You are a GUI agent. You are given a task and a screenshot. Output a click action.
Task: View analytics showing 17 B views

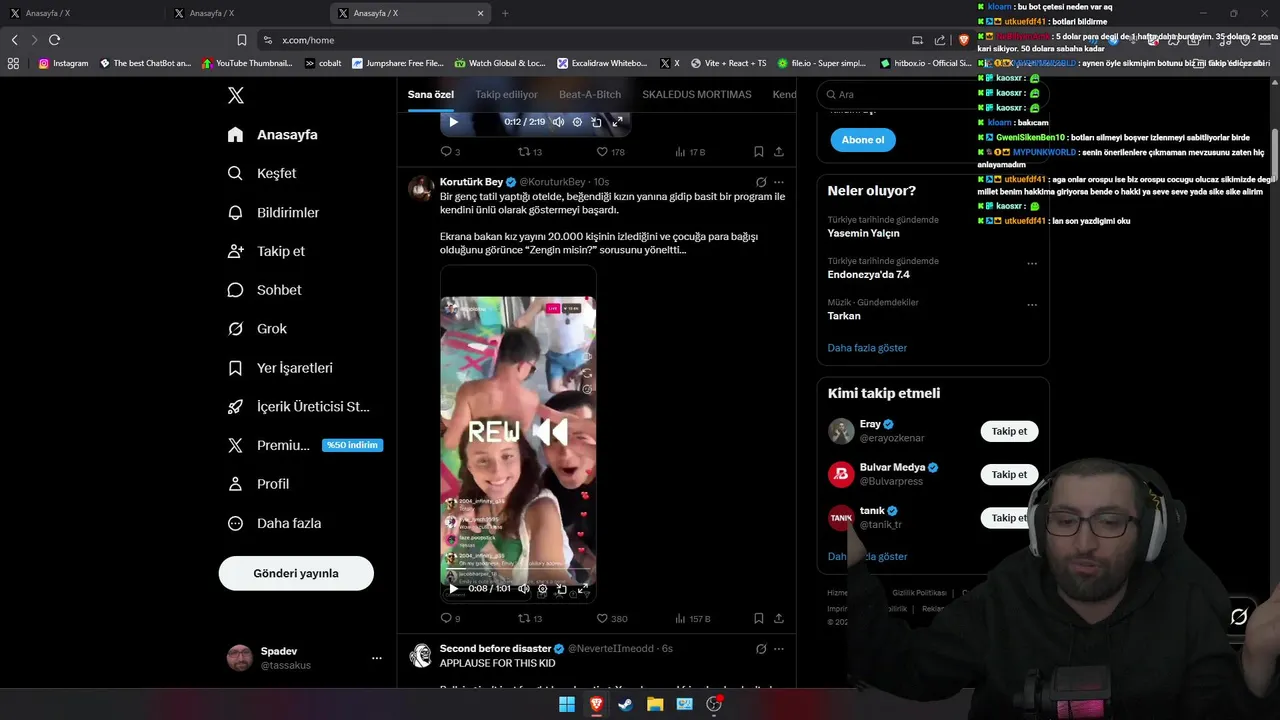coord(690,152)
